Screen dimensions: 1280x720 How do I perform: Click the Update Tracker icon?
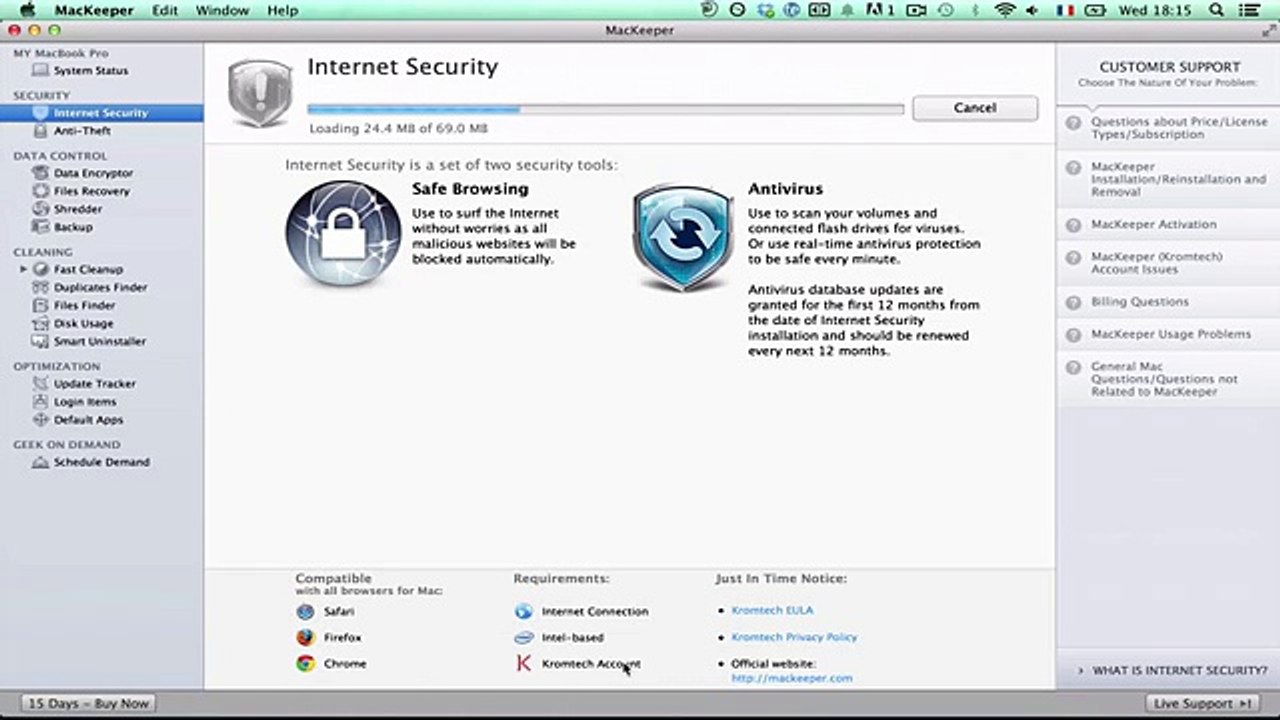click(x=41, y=383)
